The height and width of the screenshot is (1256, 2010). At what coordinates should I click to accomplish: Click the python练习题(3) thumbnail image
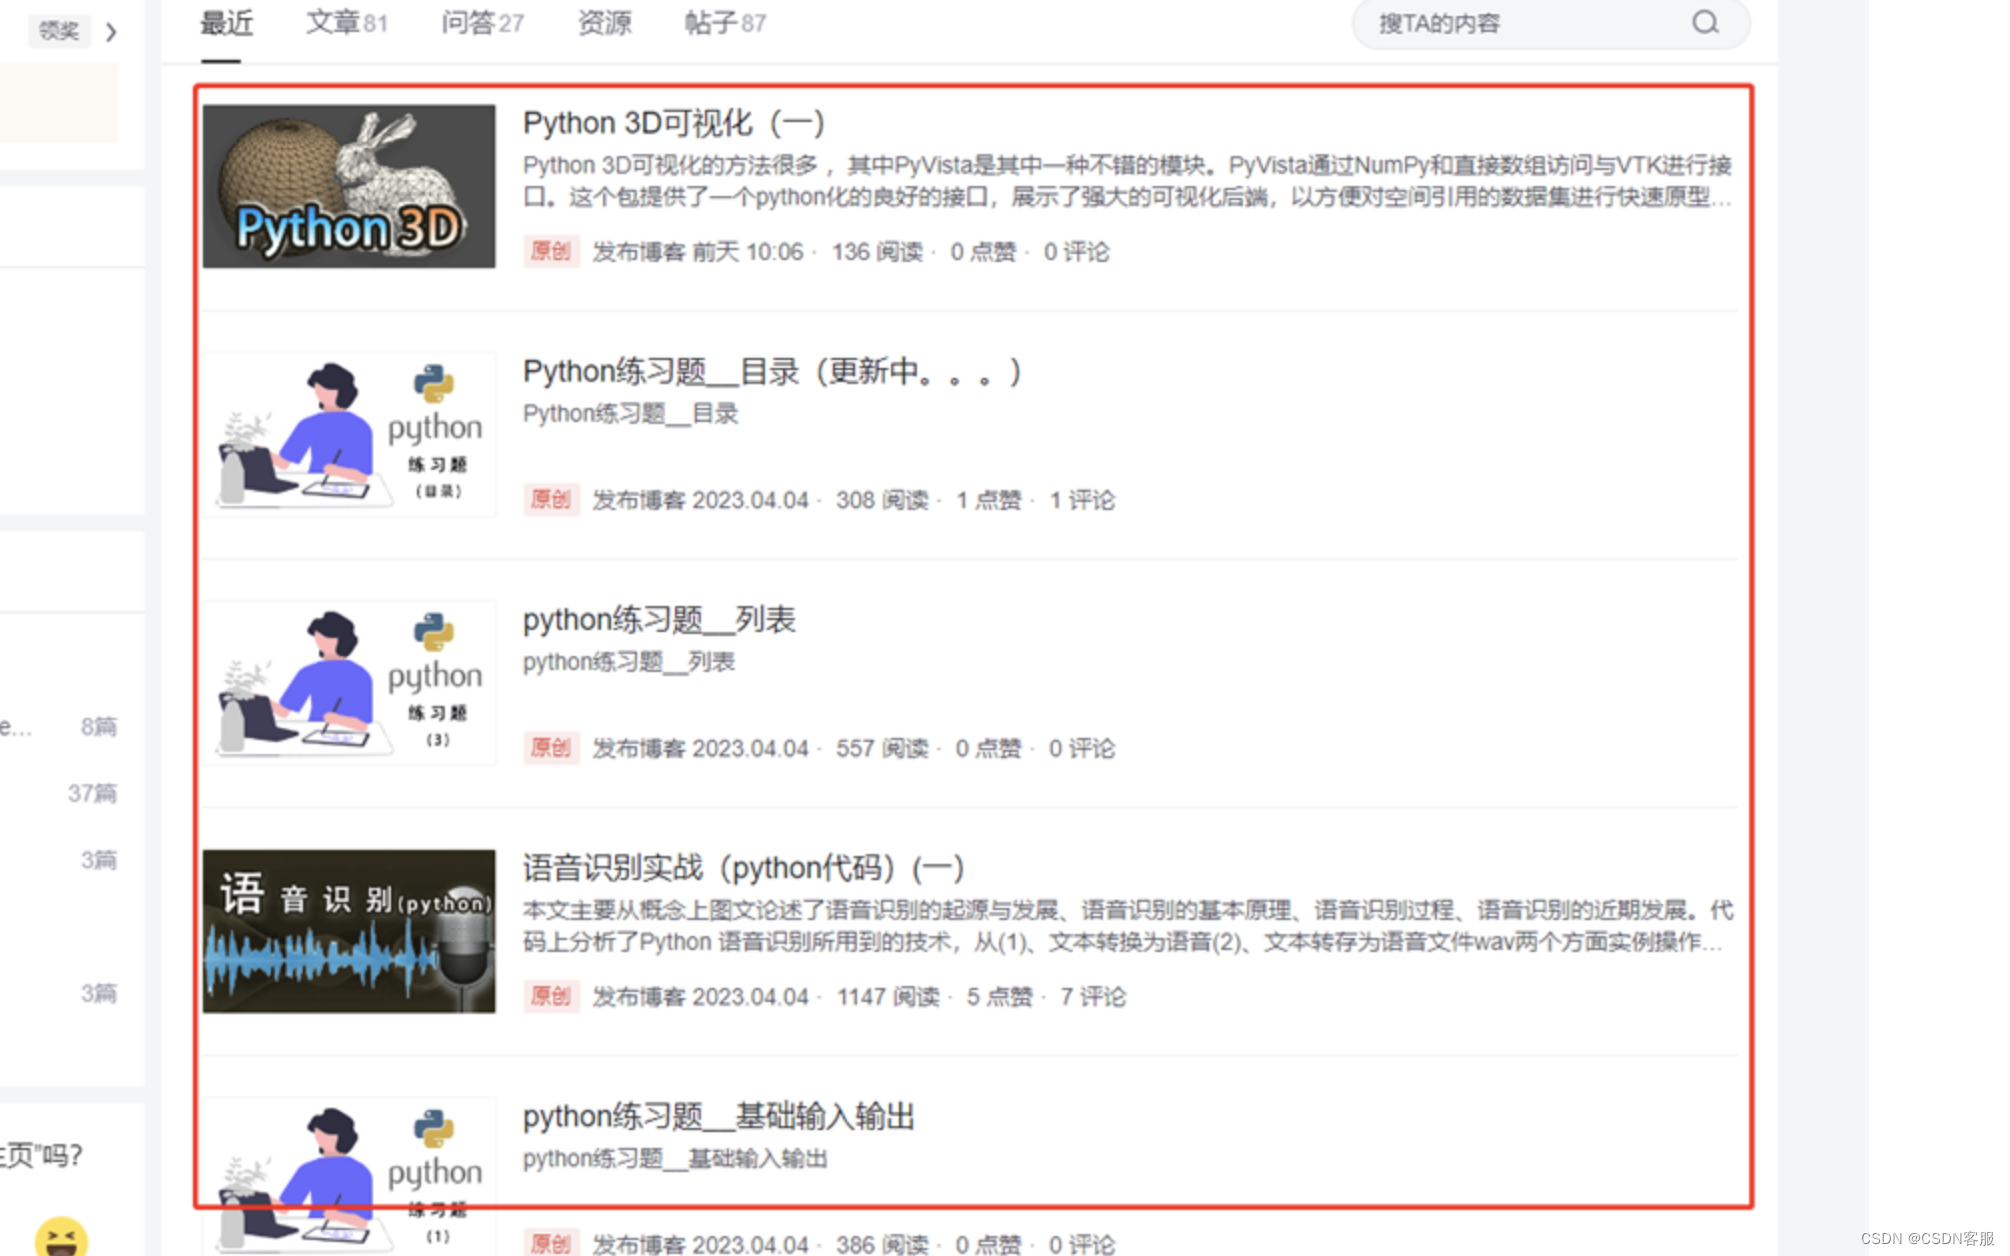coord(349,683)
